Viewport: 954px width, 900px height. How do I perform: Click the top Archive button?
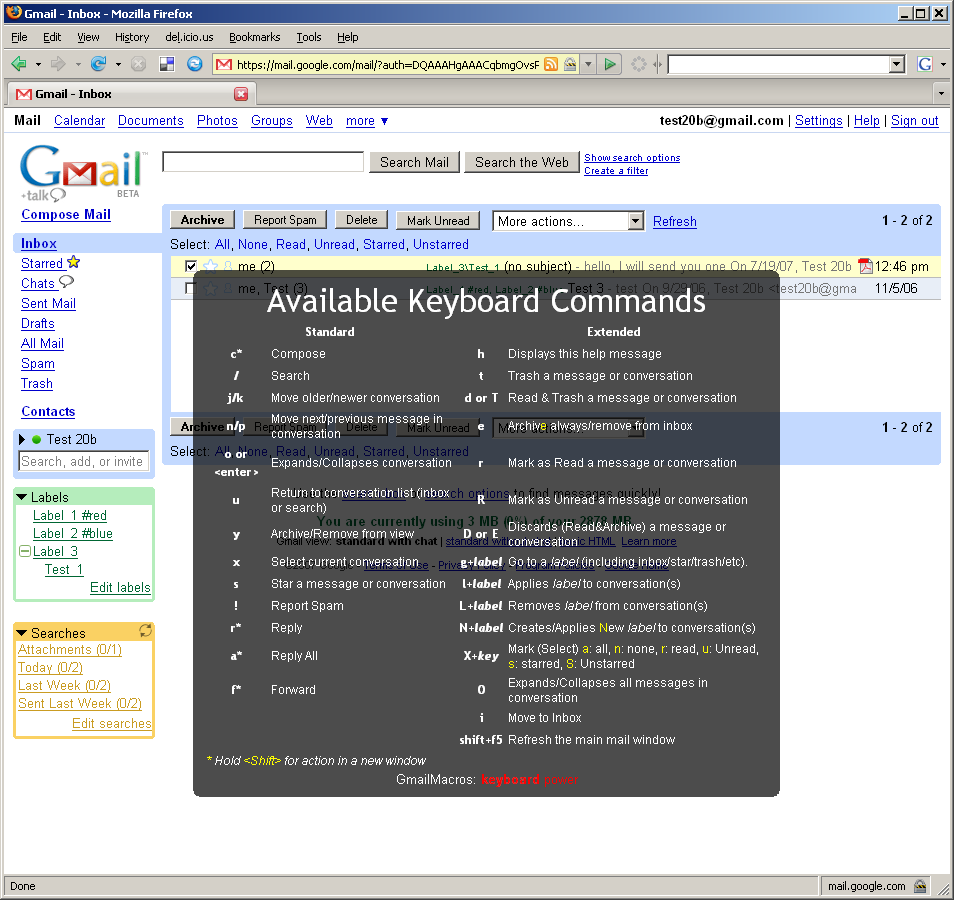coord(202,220)
